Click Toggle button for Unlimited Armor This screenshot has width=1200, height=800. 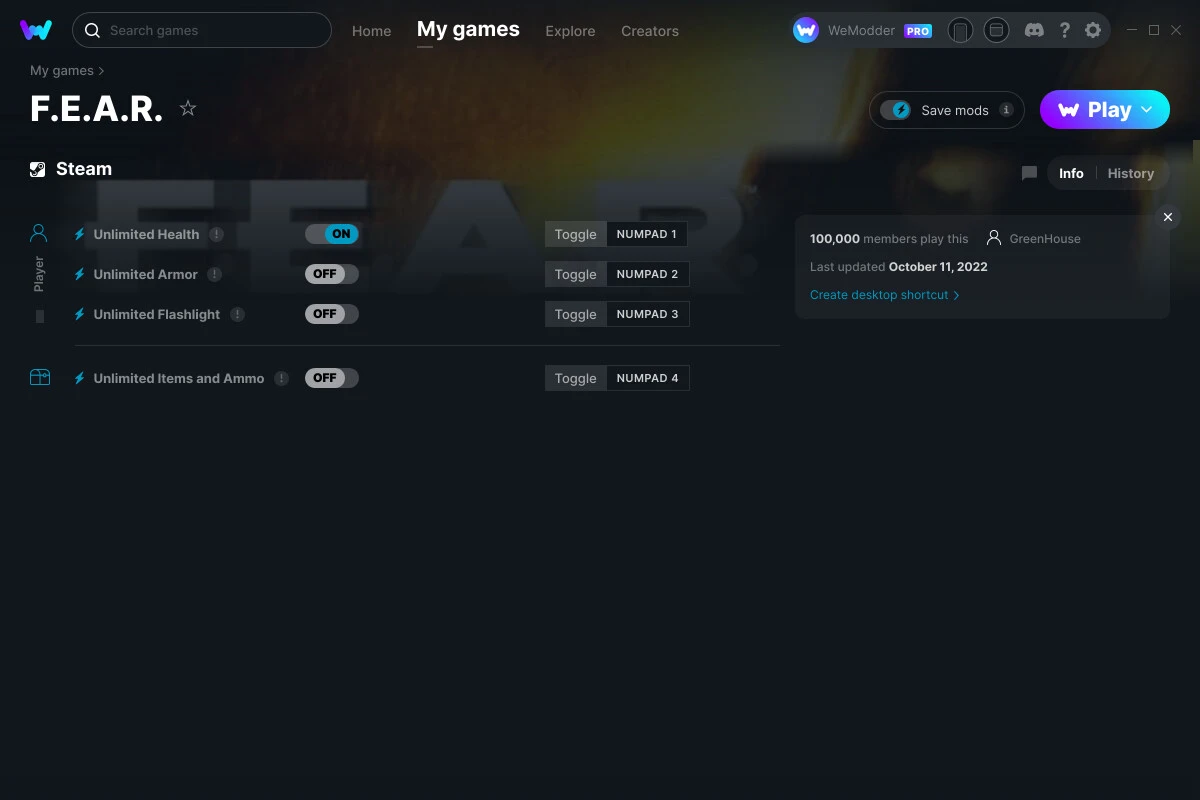tap(576, 274)
